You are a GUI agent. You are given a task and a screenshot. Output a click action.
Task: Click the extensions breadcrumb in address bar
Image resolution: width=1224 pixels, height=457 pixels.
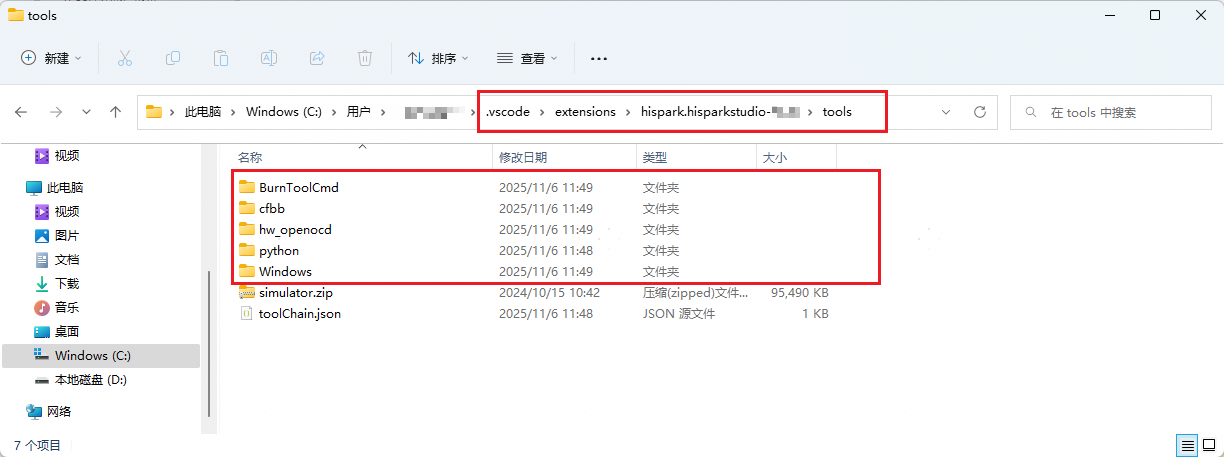(585, 112)
